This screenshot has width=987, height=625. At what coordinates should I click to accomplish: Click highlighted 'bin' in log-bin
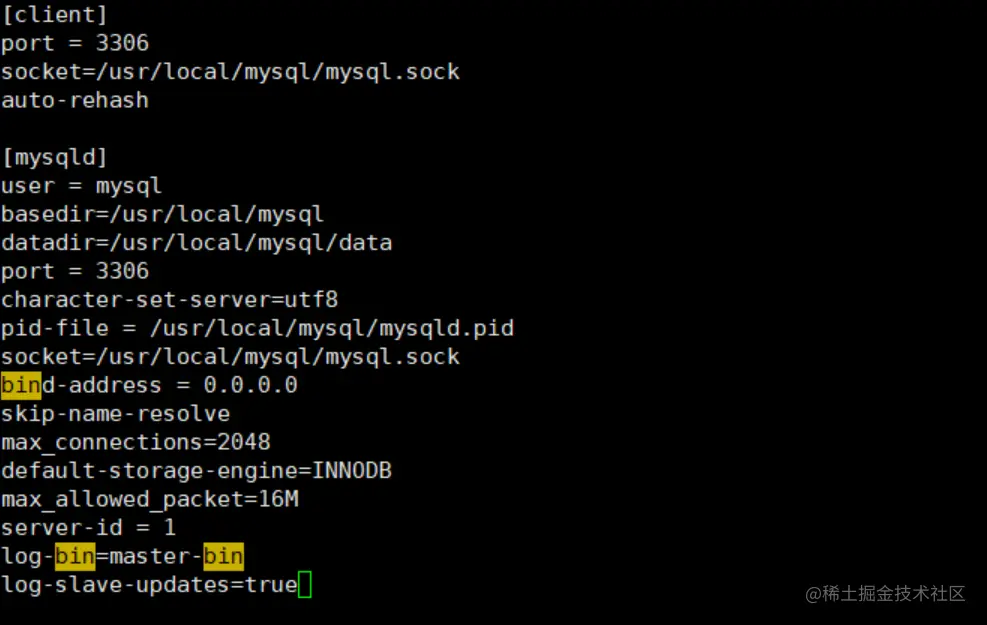pos(74,556)
